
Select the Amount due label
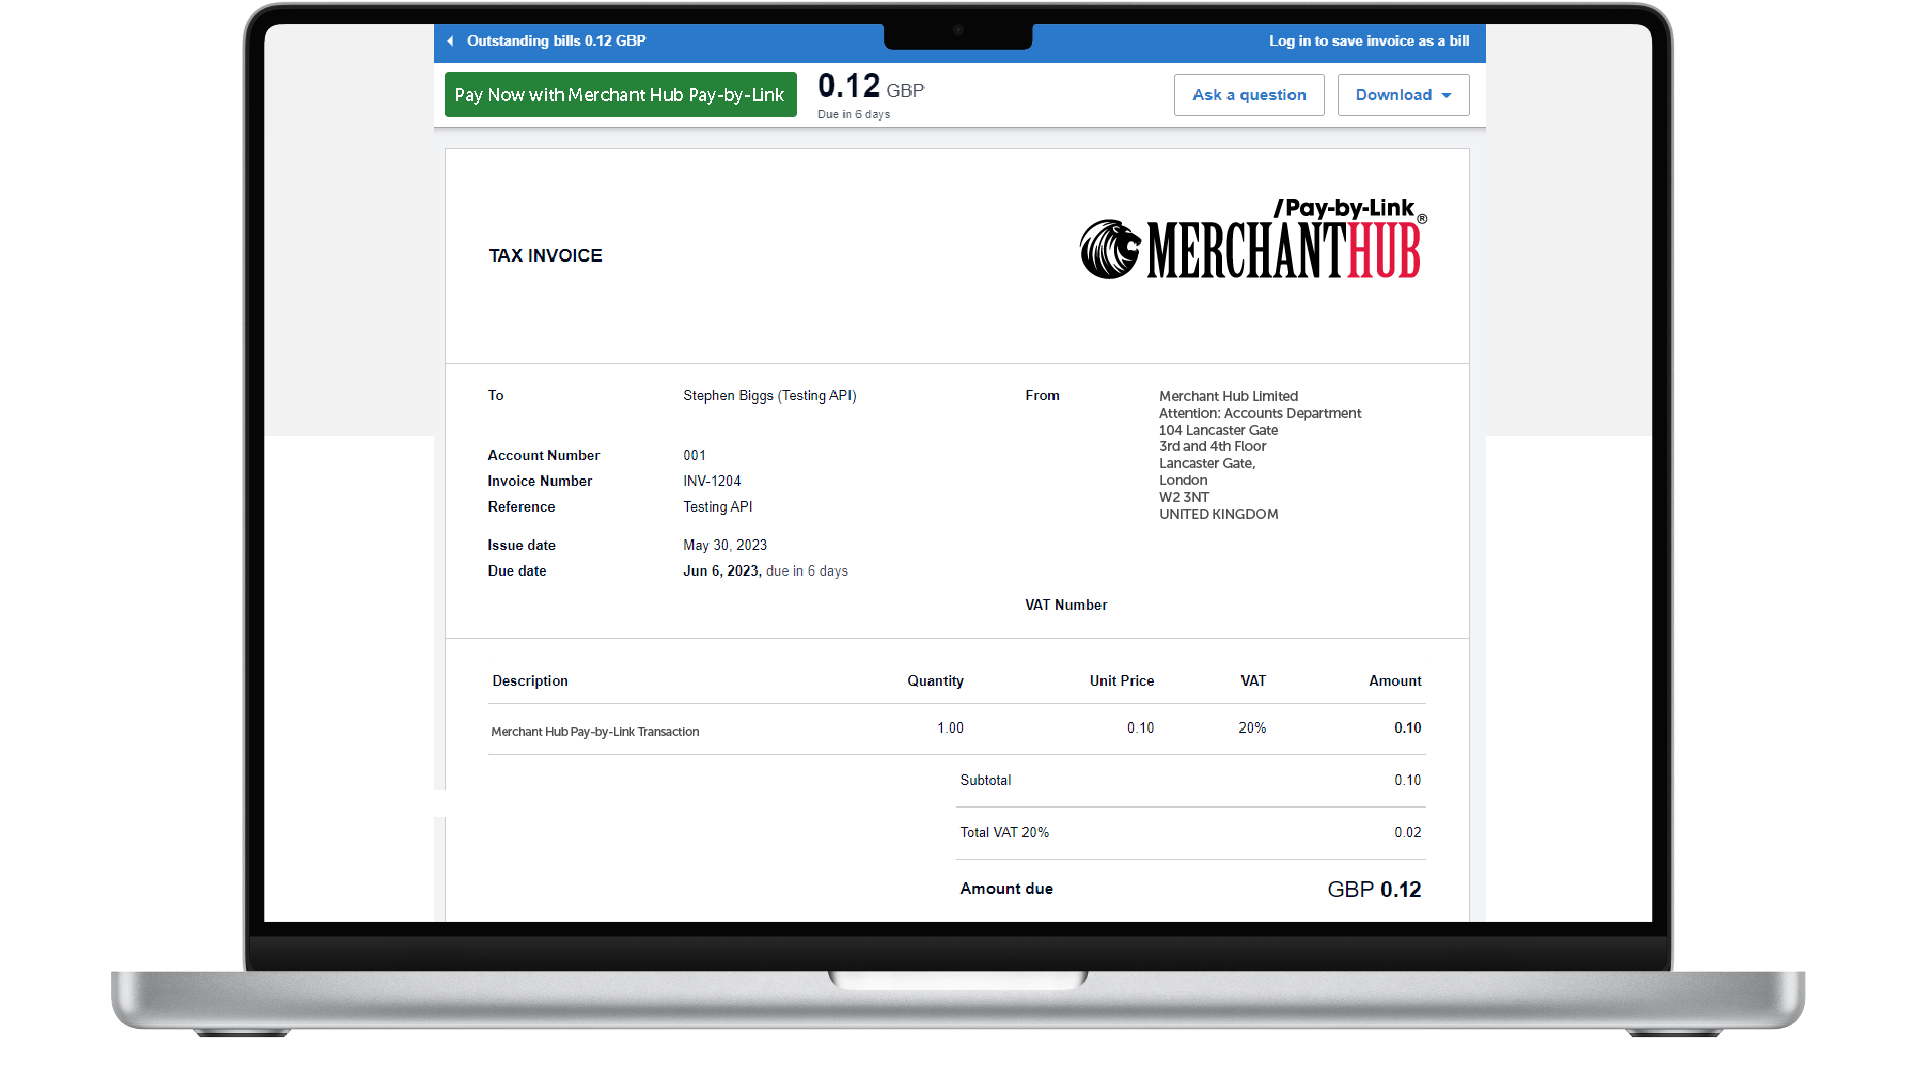1006,889
